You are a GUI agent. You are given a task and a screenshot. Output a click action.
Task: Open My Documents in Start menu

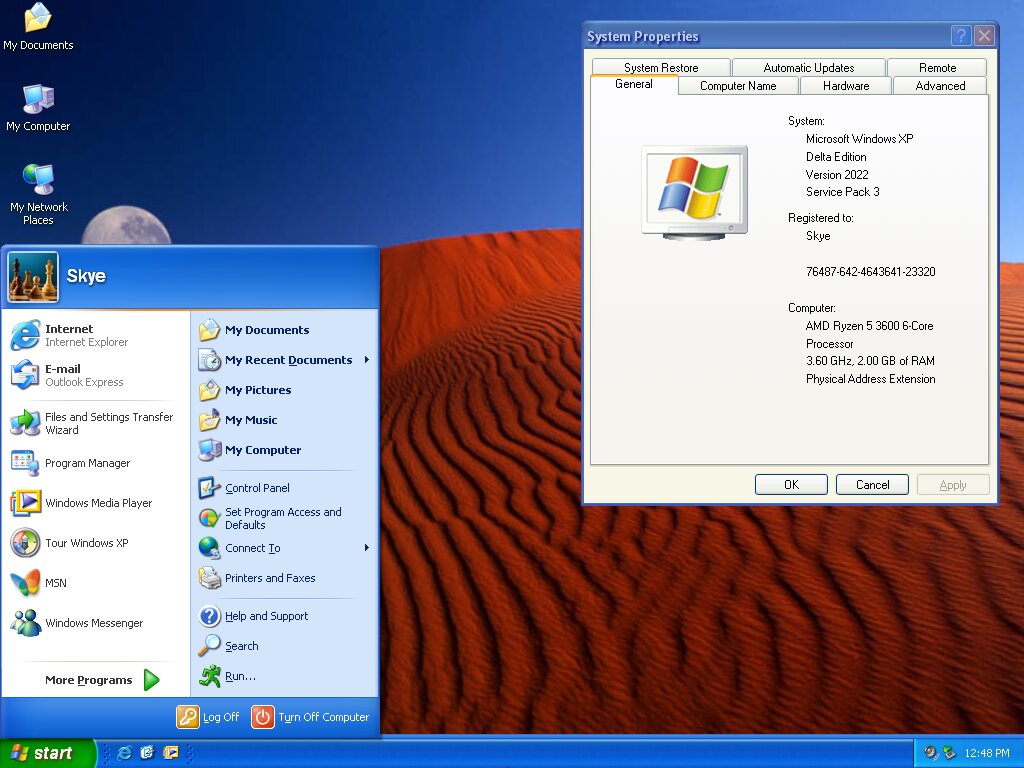(286, 330)
